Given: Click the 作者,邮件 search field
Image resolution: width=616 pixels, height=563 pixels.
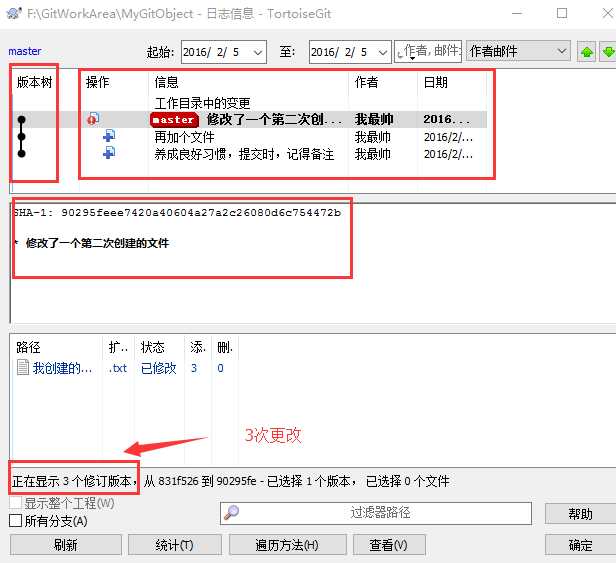Looking at the screenshot, I should coord(428,51).
